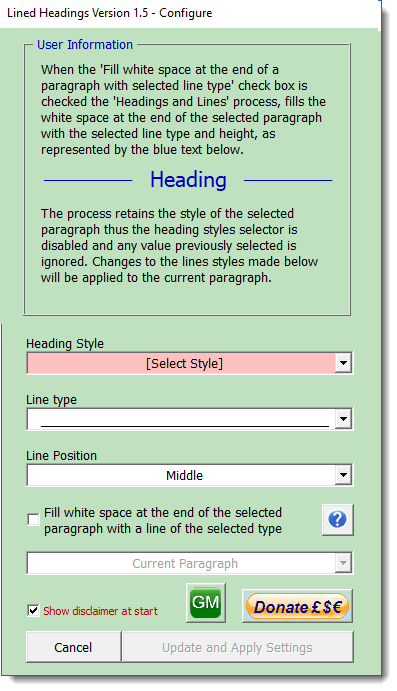The height and width of the screenshot is (691, 397).
Task: Expand the Line type dropdown arrow
Action: coord(343,419)
